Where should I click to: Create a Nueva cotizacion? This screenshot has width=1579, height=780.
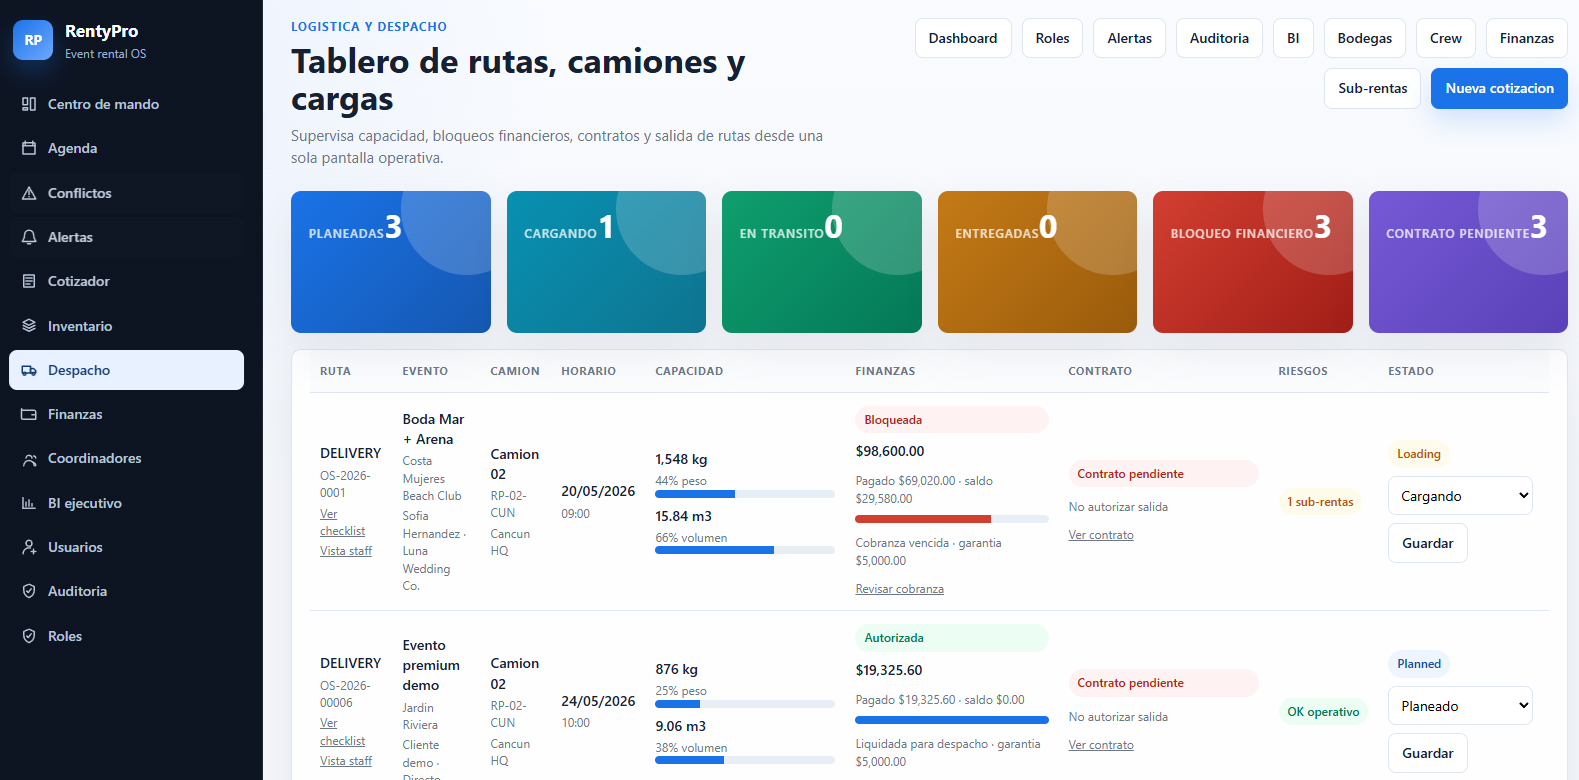pos(1500,88)
